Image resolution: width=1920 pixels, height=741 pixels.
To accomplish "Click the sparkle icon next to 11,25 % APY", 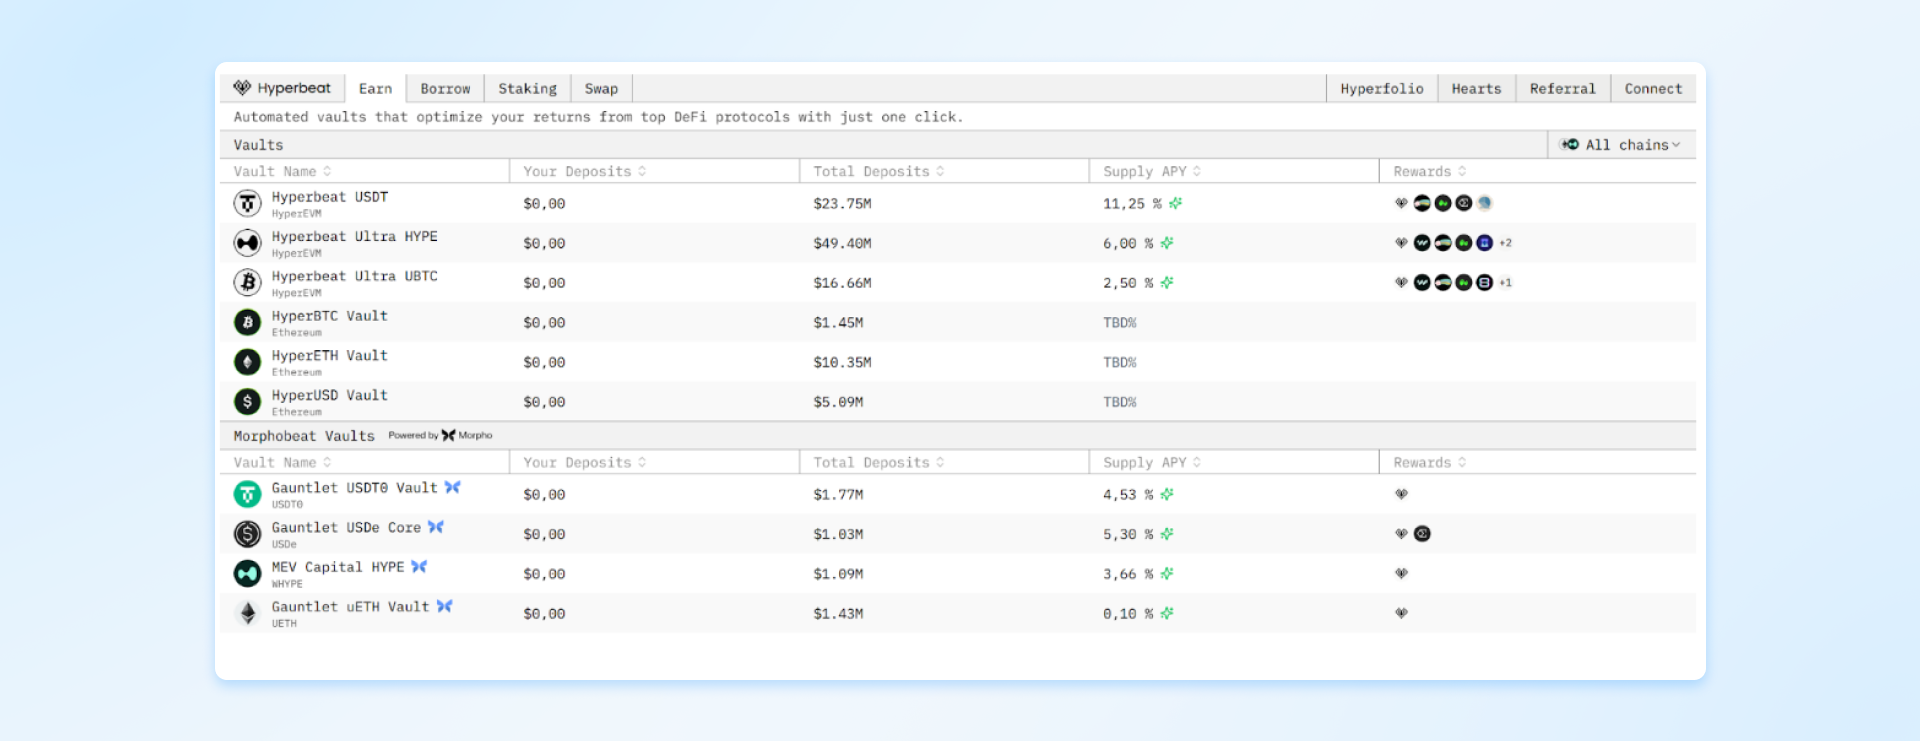I will pyautogui.click(x=1176, y=203).
